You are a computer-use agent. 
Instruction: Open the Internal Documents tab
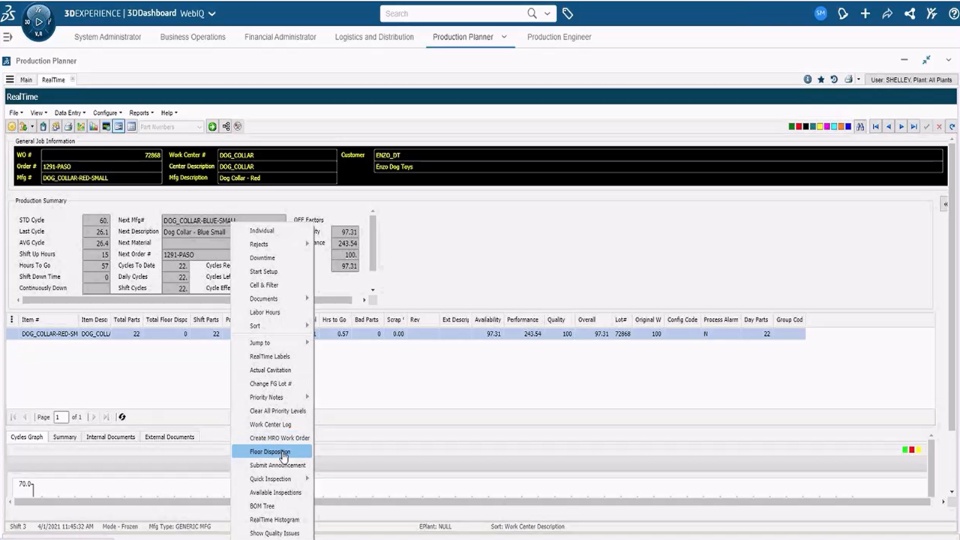tap(110, 437)
